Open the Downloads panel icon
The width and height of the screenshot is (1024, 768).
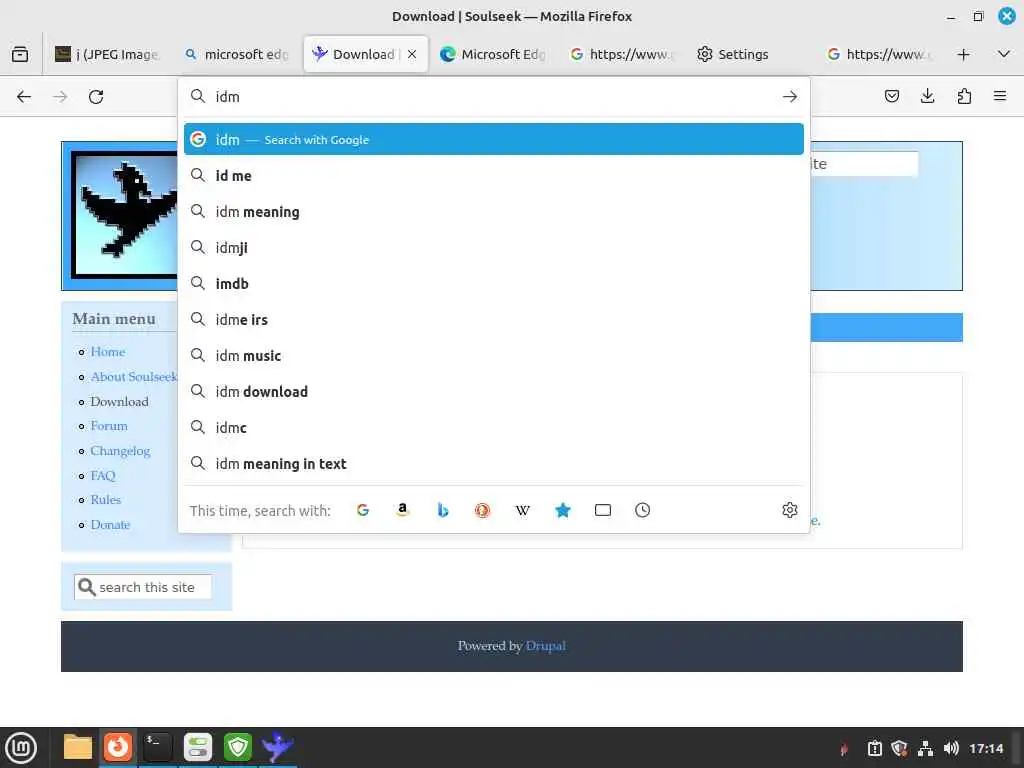927,96
